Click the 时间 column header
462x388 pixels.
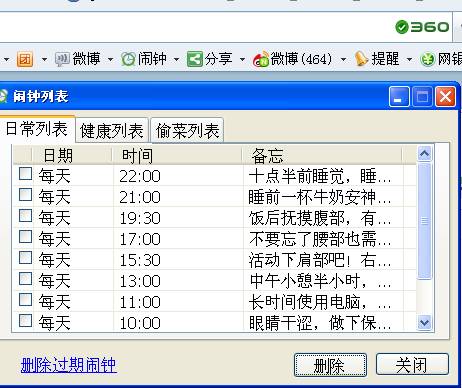[177, 155]
